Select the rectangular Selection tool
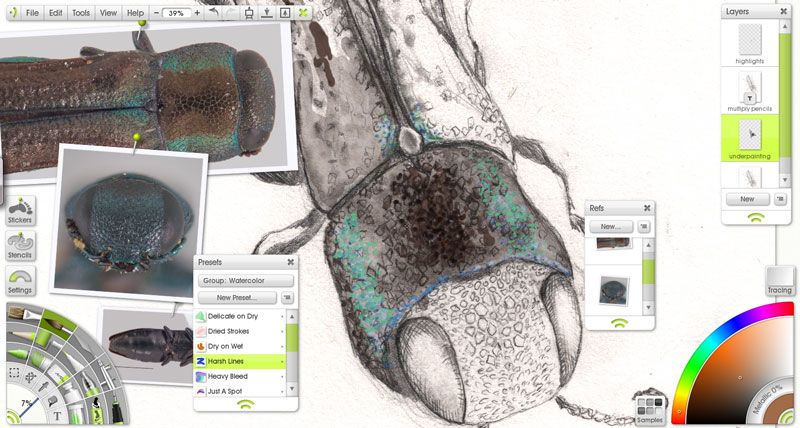This screenshot has width=800, height=428. (14, 373)
